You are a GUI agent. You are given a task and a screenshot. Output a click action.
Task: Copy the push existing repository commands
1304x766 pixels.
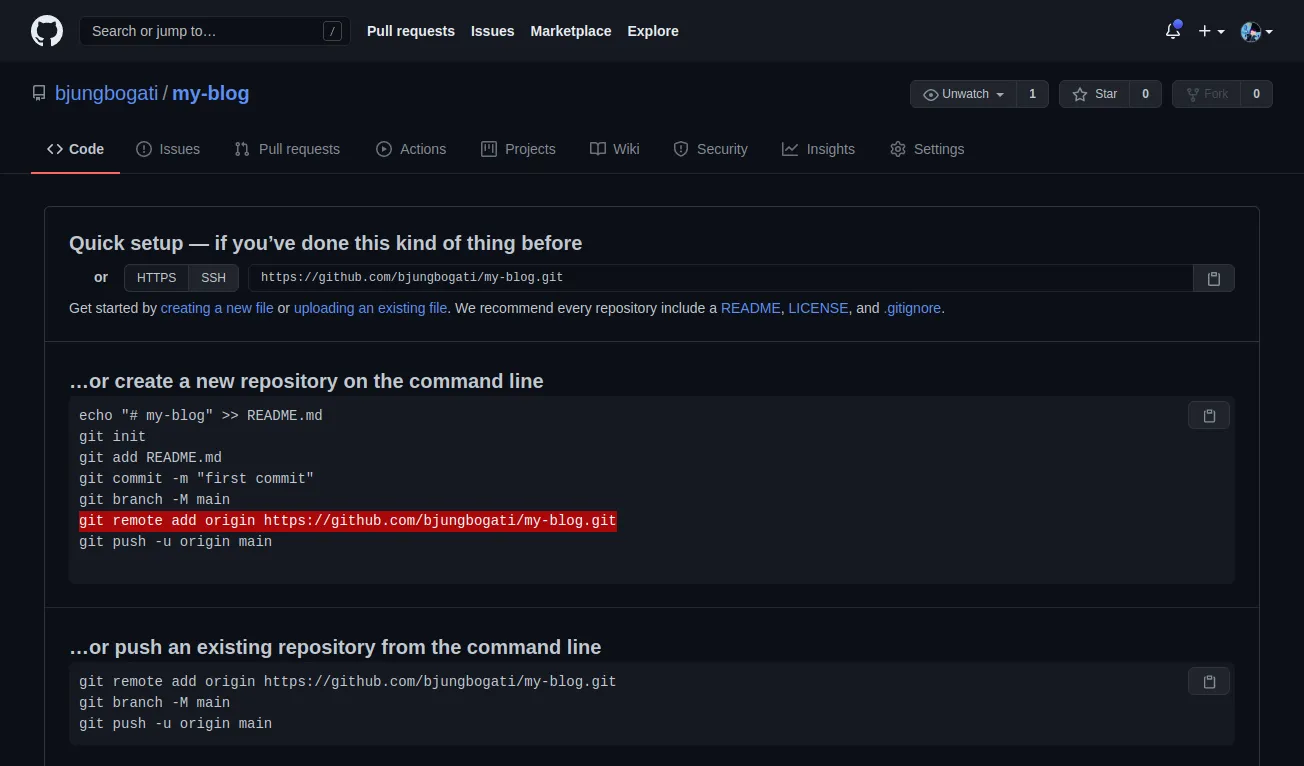pyautogui.click(x=1208, y=681)
